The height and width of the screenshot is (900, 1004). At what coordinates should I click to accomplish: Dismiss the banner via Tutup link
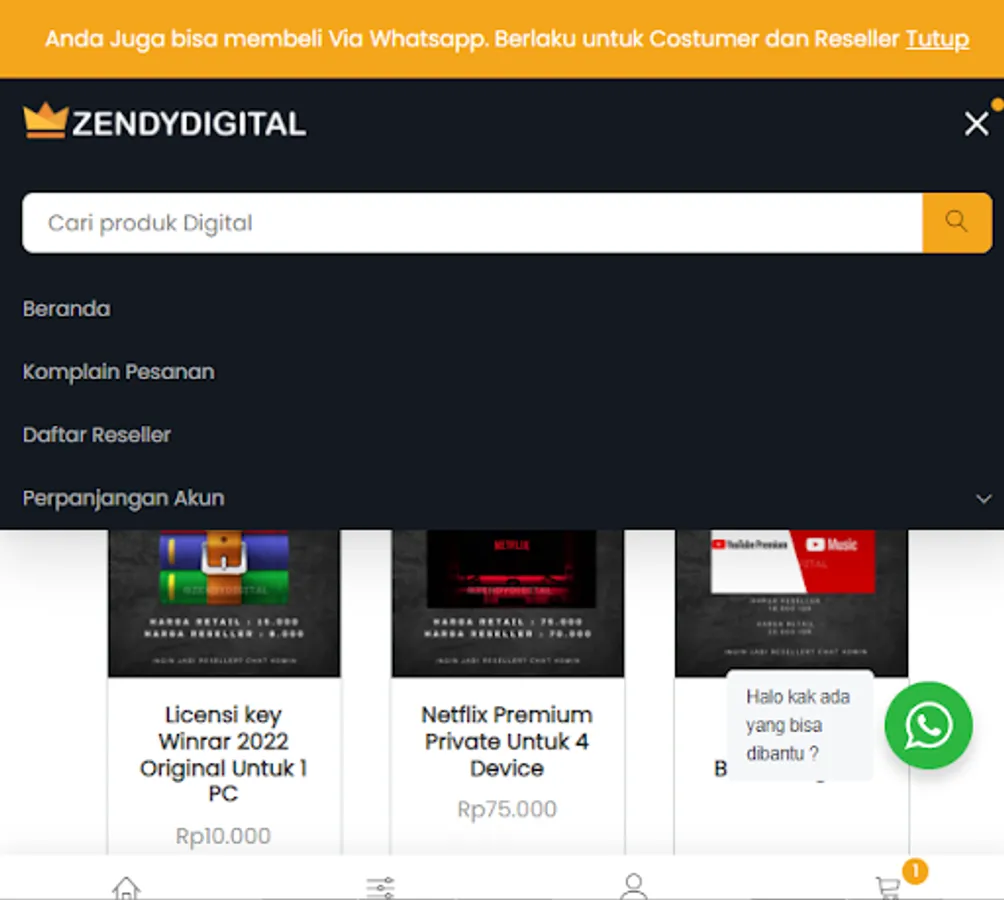937,39
